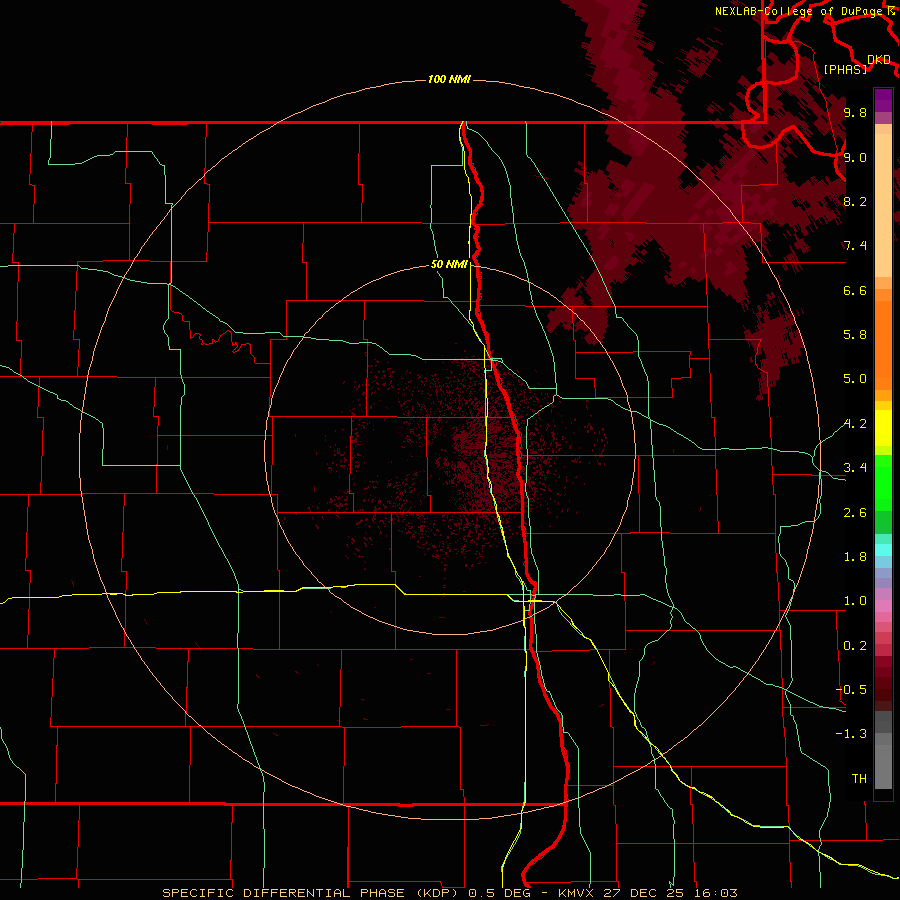Click the 5.8 value on color scale
The width and height of the screenshot is (900, 900).
coord(855,335)
